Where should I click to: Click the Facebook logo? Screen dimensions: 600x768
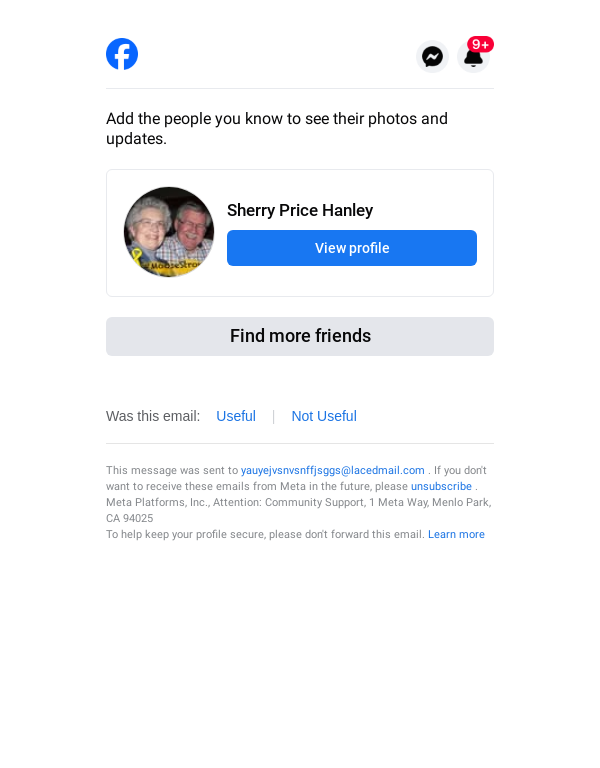click(x=122, y=54)
